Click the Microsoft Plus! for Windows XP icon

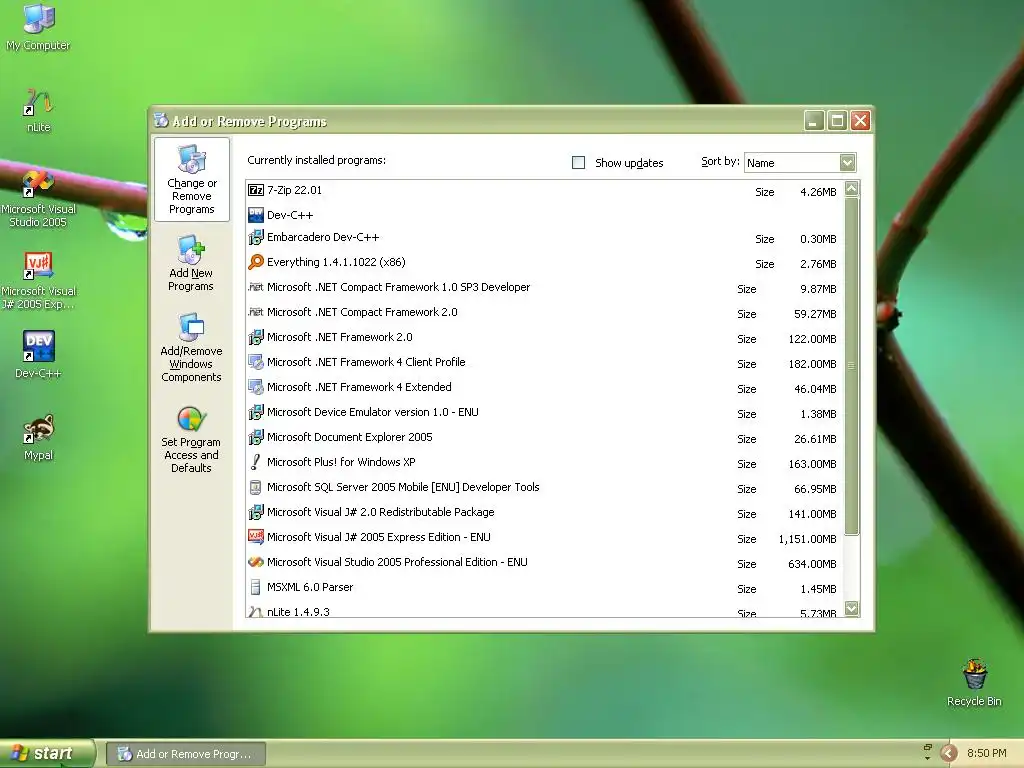[256, 462]
